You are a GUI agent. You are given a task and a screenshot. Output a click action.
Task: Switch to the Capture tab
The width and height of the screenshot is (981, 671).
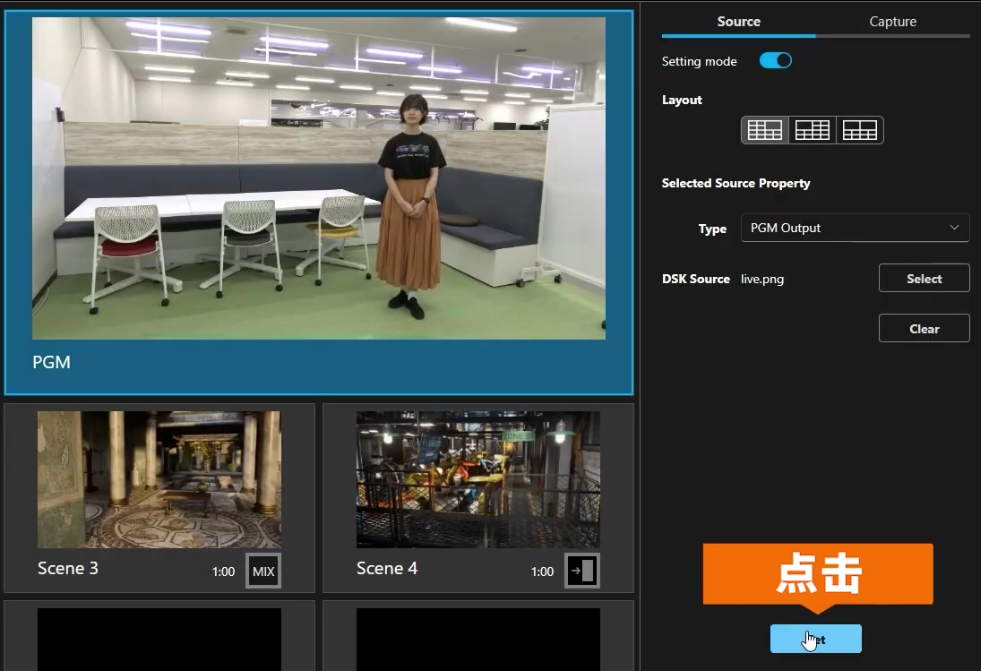[x=892, y=22]
